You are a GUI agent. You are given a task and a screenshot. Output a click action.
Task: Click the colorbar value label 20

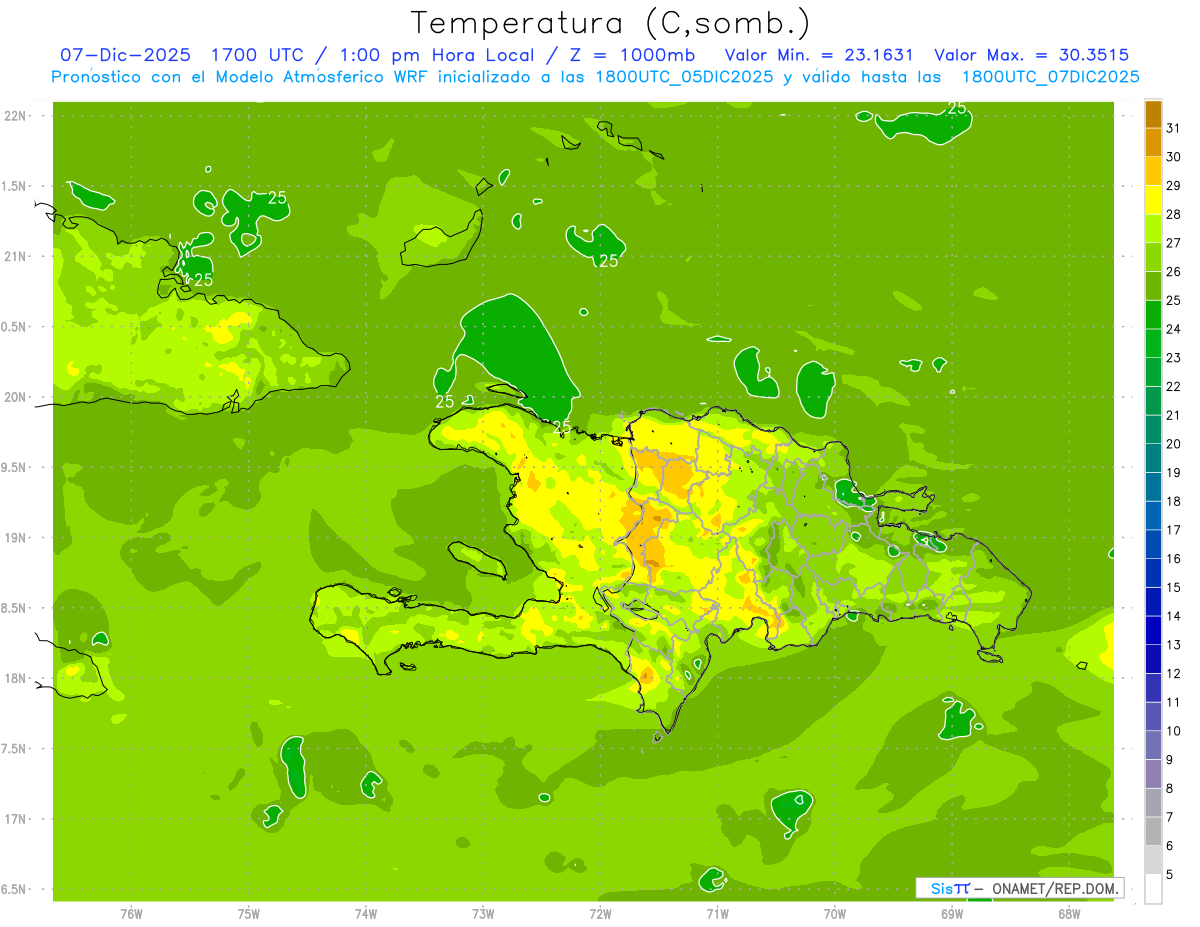coord(1174,444)
